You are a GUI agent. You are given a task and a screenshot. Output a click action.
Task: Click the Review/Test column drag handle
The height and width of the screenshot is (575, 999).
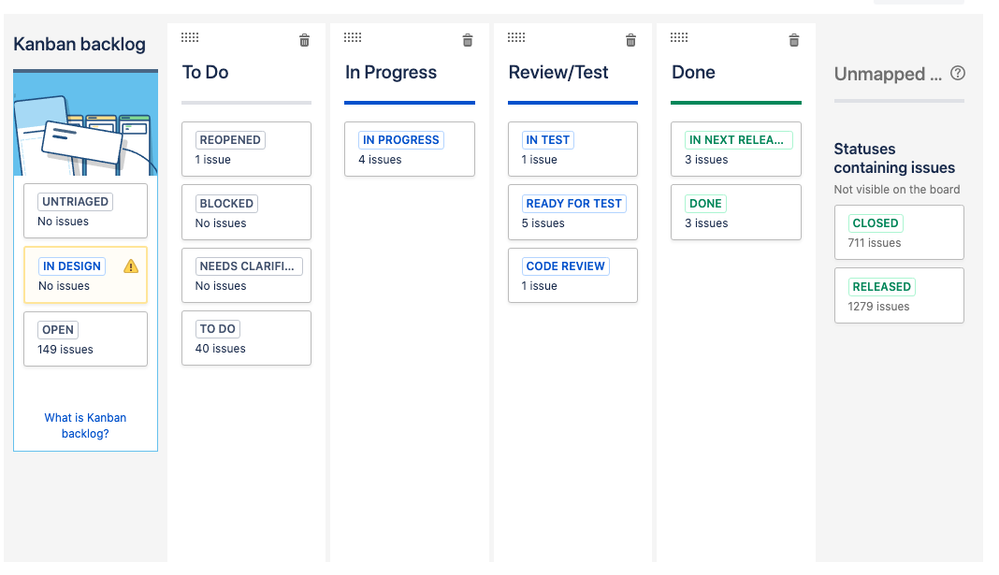pos(516,37)
